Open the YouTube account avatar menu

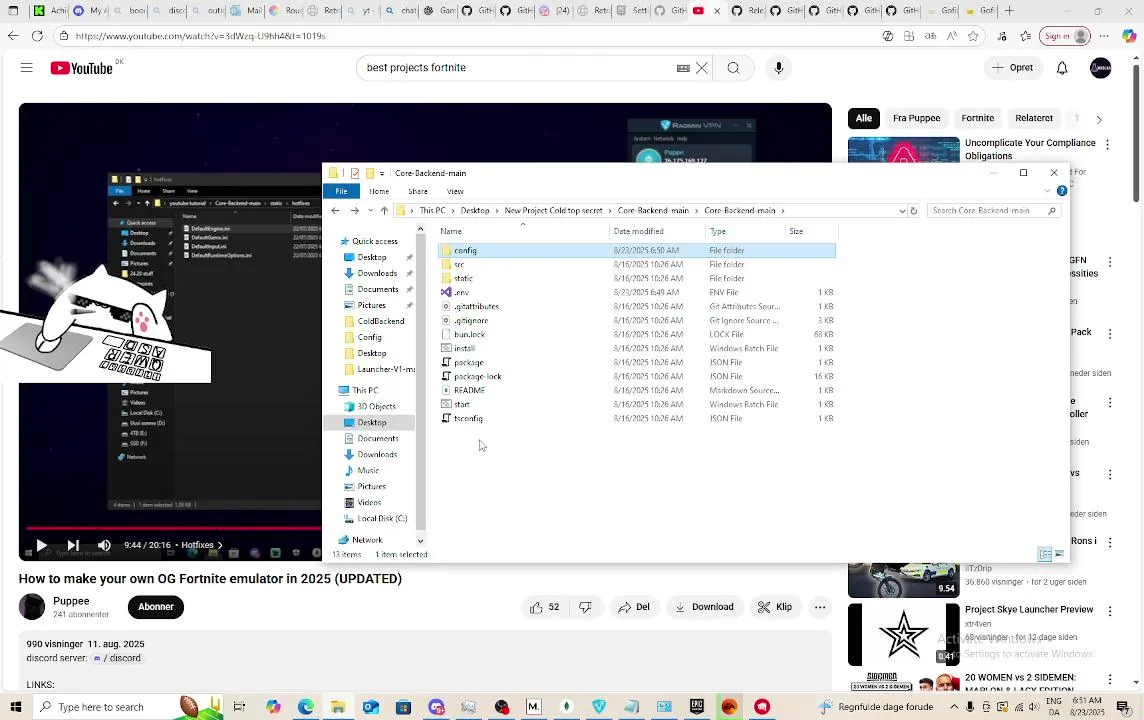click(x=1100, y=68)
